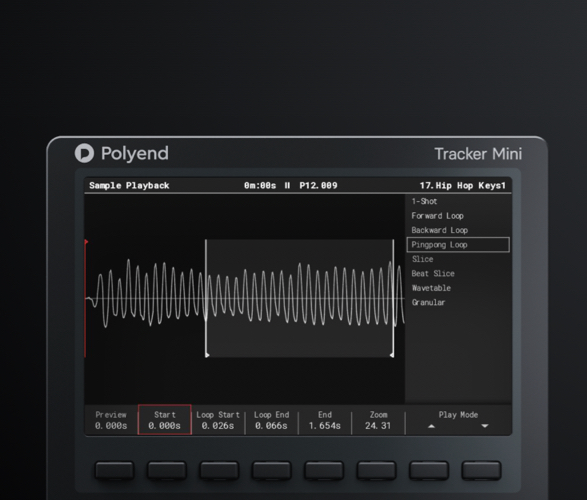Viewport: 587px width, 500px height.
Task: Click the Polyend logo icon
Action: (x=84, y=153)
